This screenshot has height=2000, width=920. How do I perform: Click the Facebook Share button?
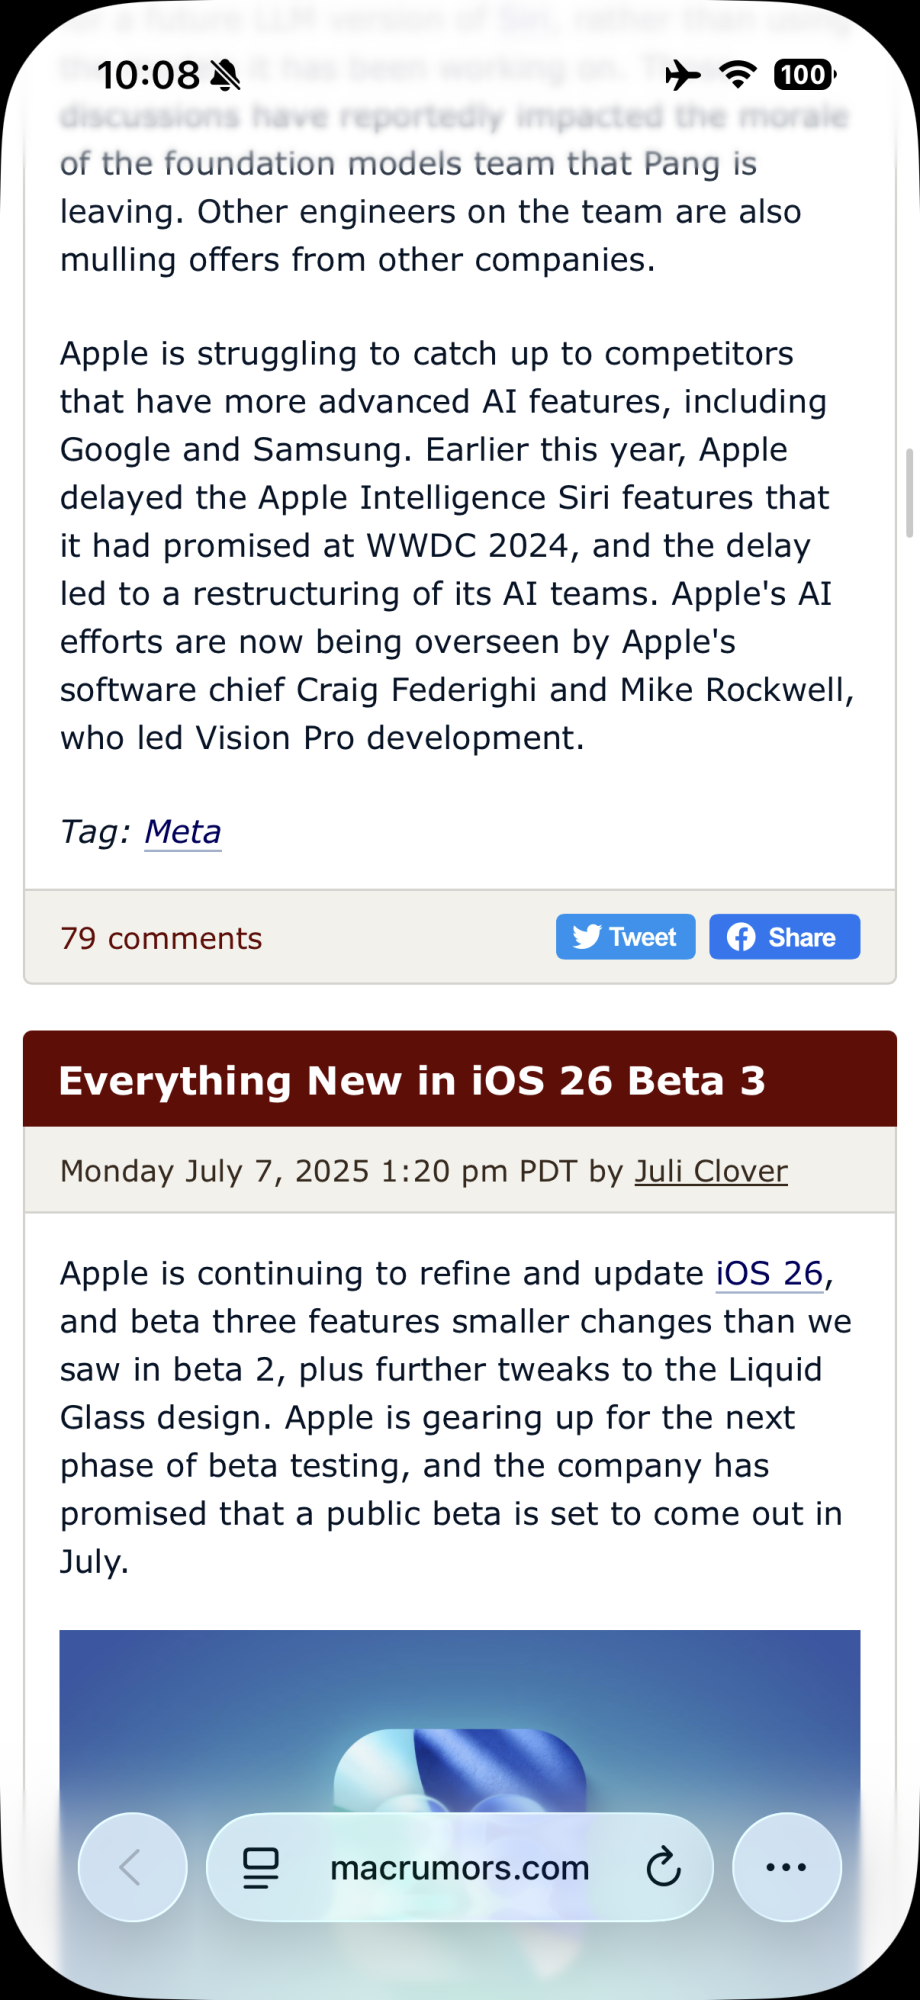point(785,937)
